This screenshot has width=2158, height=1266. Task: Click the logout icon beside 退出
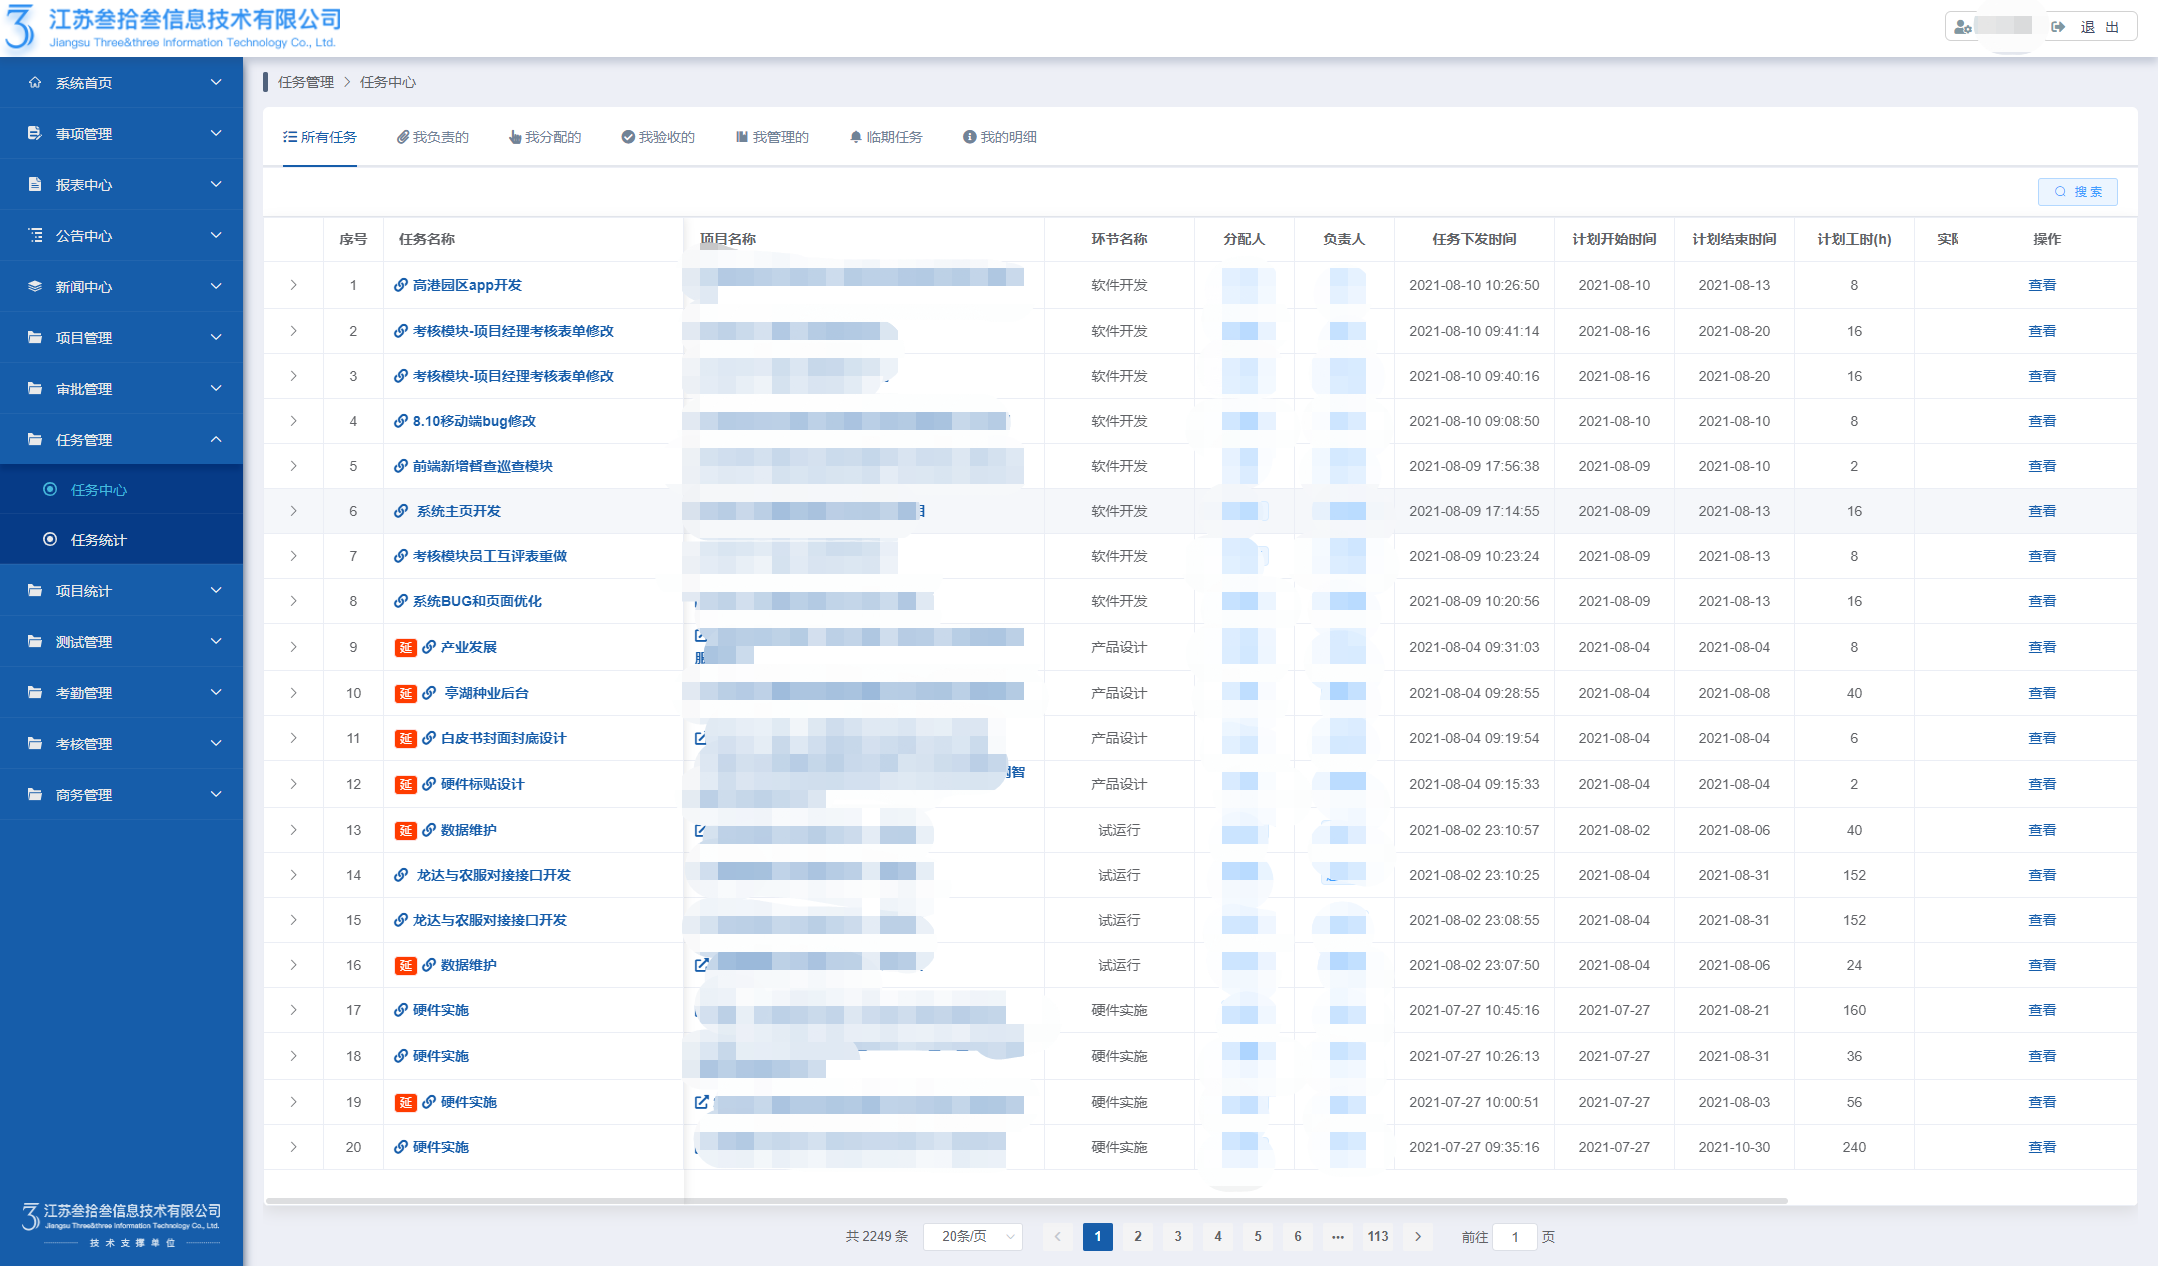click(2058, 27)
